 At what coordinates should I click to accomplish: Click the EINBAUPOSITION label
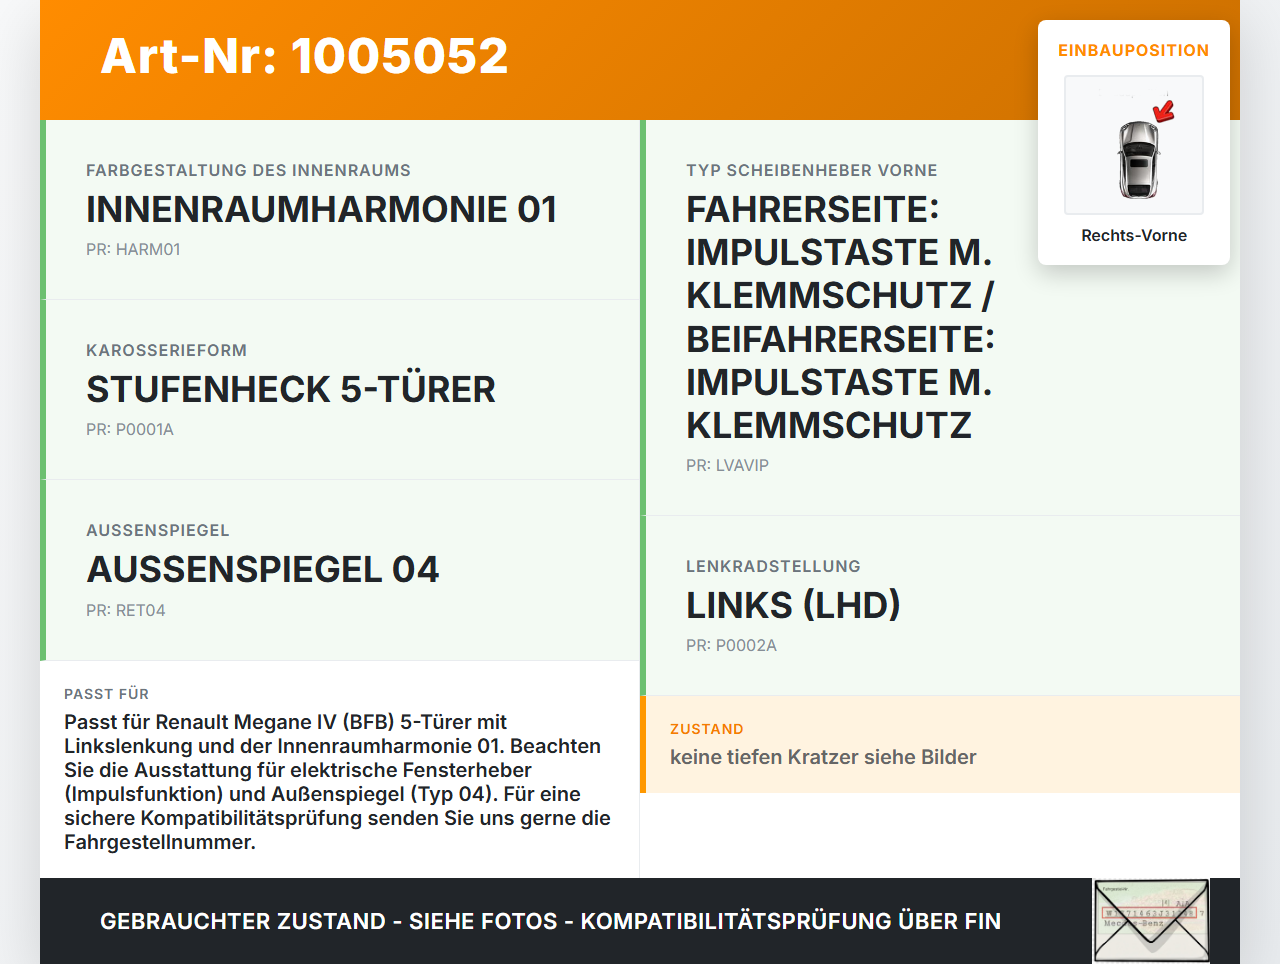pos(1134,50)
